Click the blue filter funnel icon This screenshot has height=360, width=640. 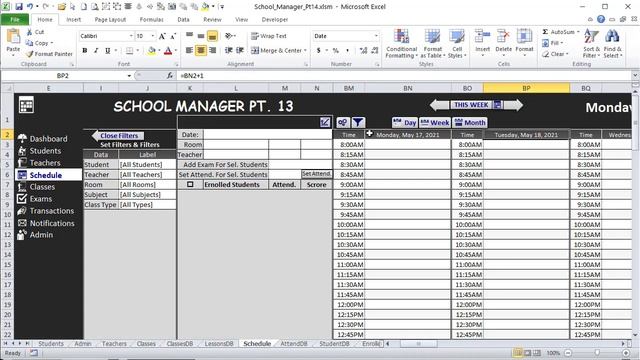(x=358, y=122)
